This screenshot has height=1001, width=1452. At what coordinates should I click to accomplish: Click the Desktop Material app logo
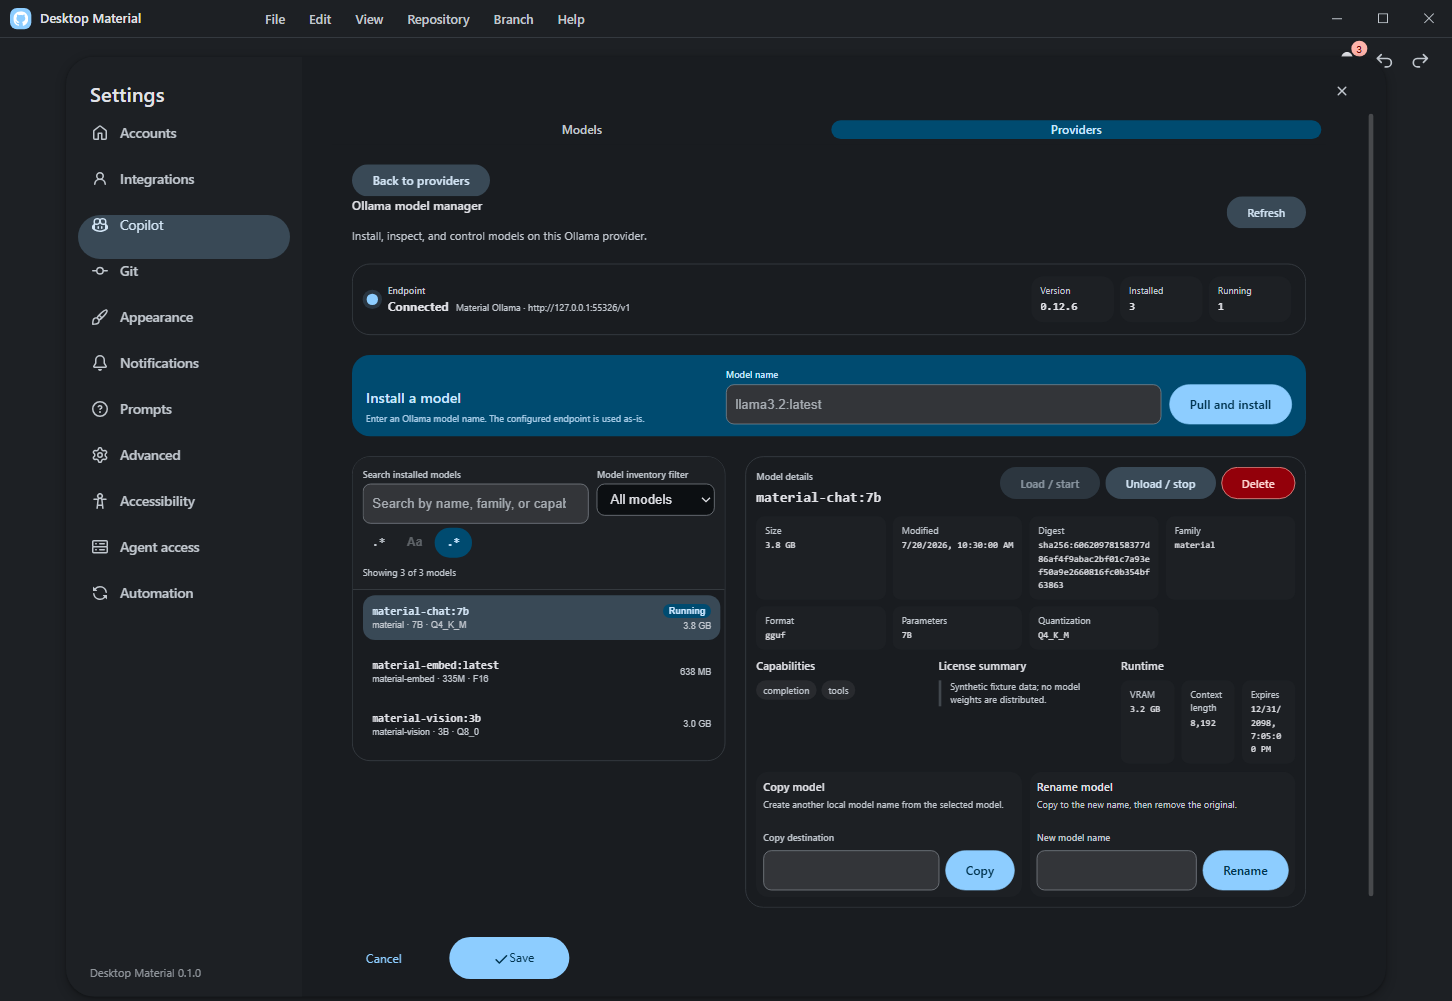click(x=21, y=19)
